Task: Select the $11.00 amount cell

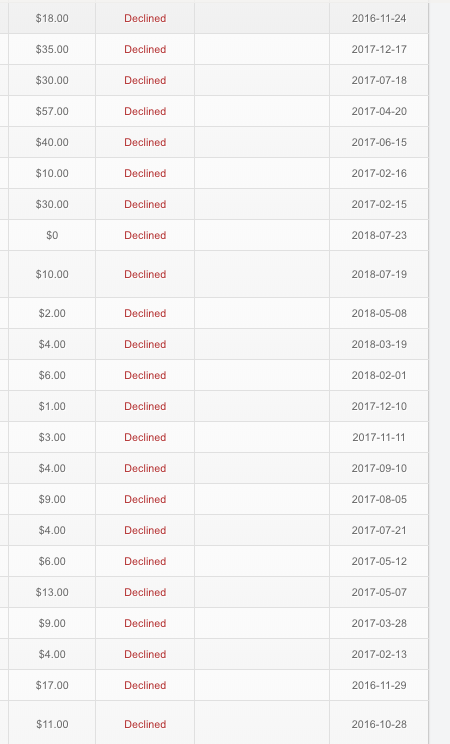Action: tap(52, 724)
